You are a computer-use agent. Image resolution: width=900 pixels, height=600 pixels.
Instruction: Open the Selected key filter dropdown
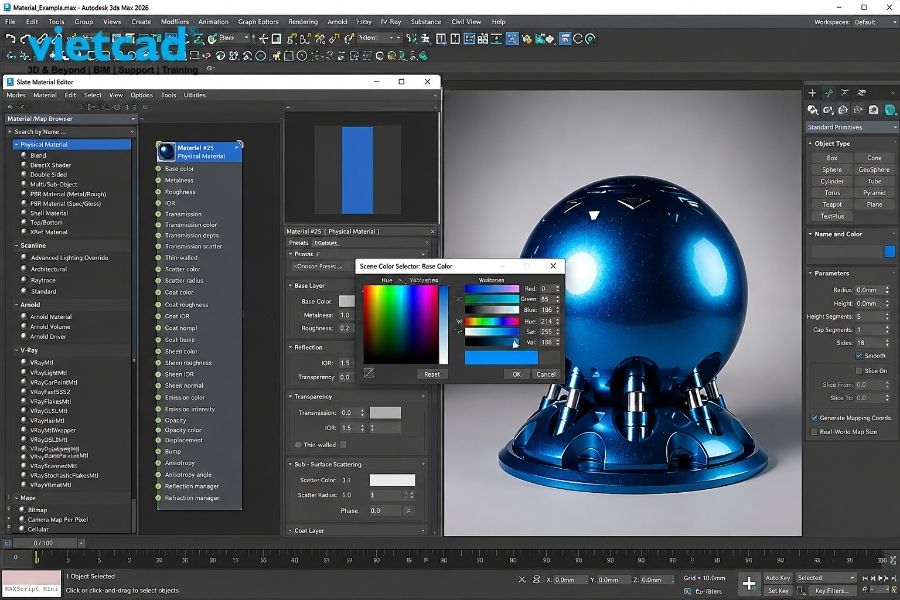(826, 578)
